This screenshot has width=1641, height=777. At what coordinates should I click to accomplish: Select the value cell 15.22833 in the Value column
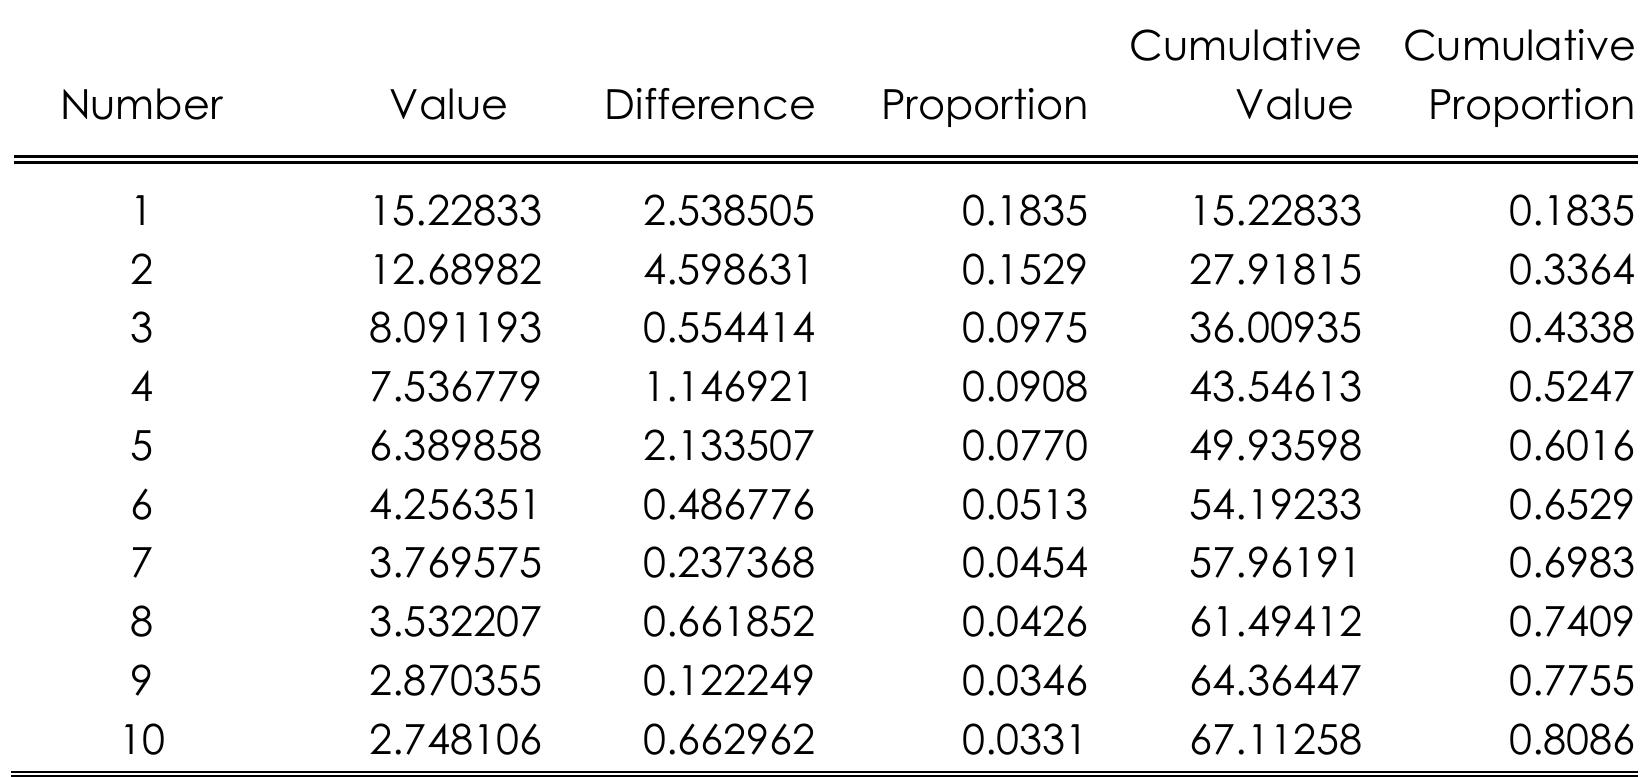click(455, 211)
